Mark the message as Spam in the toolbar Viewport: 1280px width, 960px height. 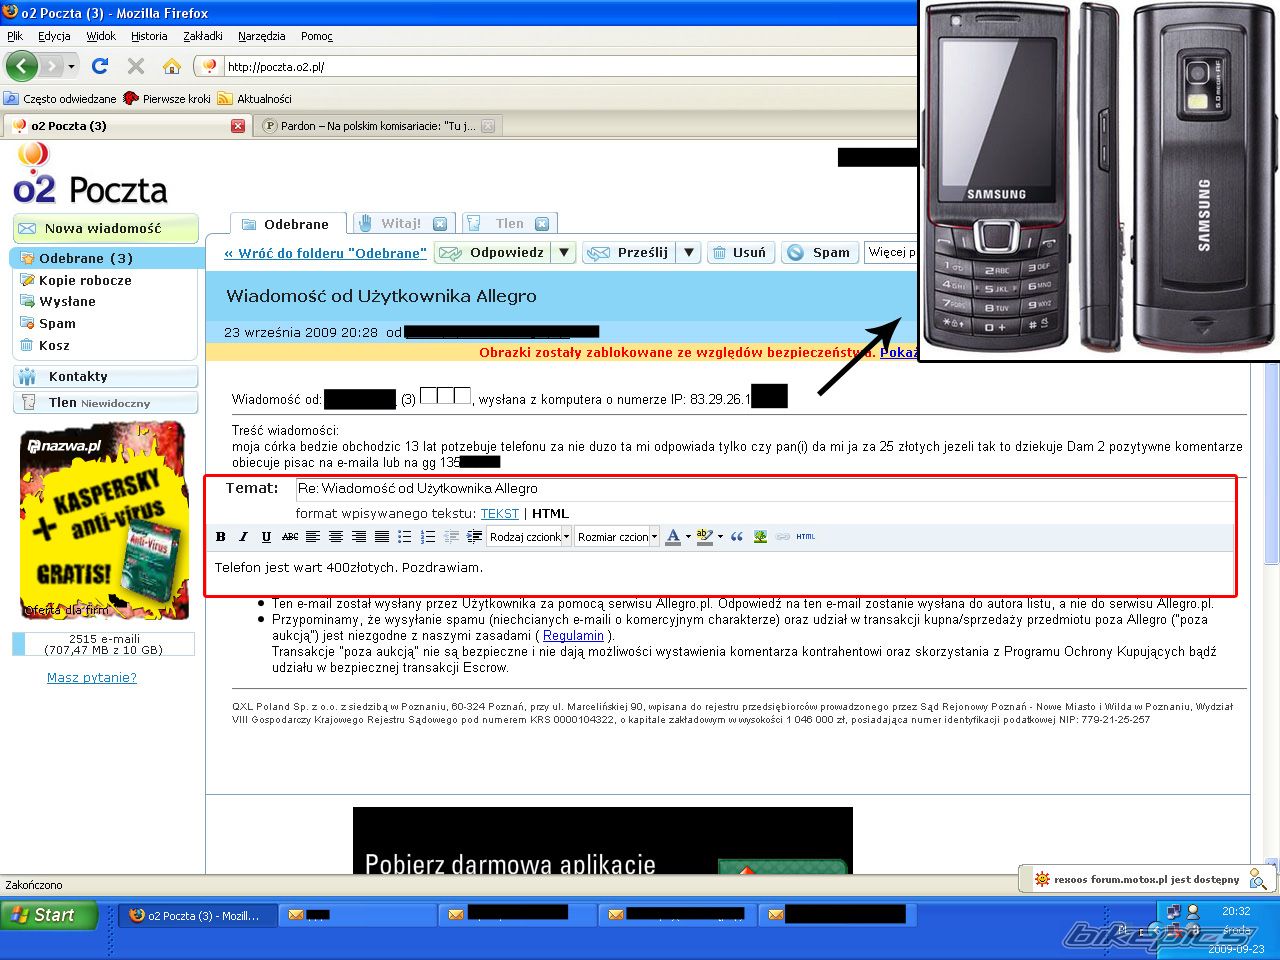click(x=818, y=253)
